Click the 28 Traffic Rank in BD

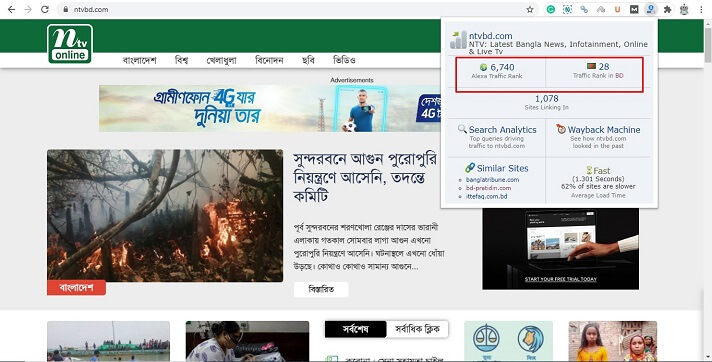(604, 66)
